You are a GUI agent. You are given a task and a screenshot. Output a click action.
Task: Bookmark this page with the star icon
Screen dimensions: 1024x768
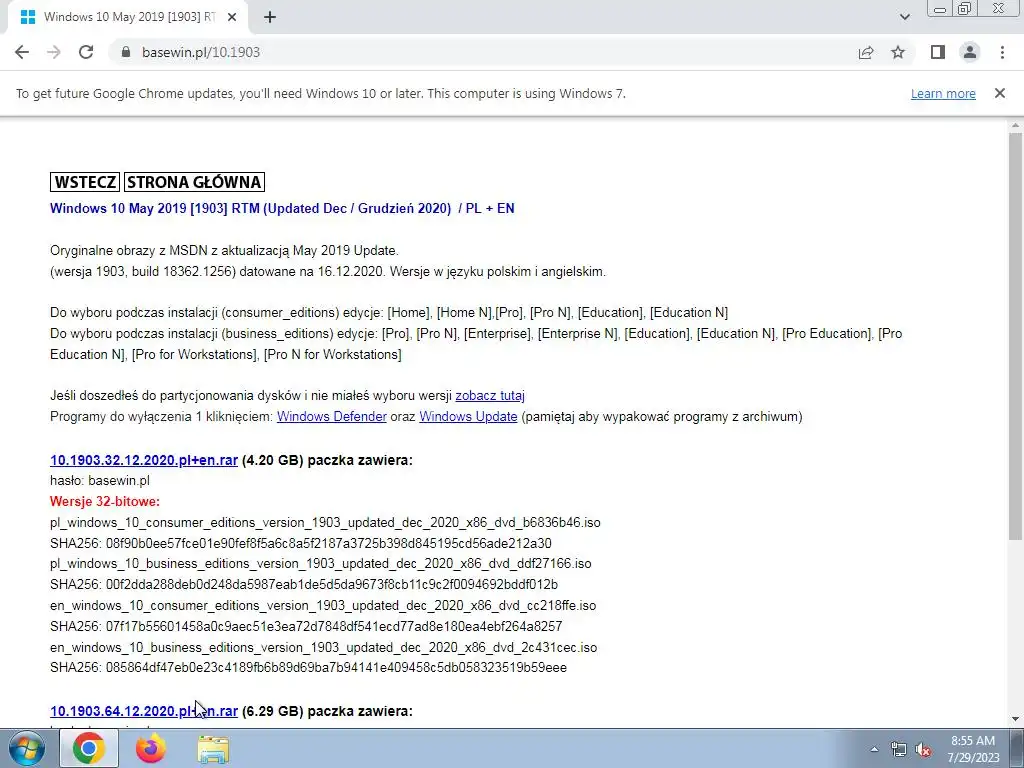[x=898, y=52]
